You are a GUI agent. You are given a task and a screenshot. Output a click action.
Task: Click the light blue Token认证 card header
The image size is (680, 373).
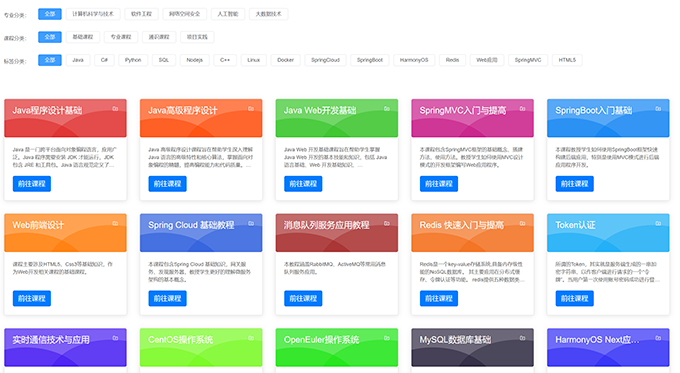(x=608, y=232)
